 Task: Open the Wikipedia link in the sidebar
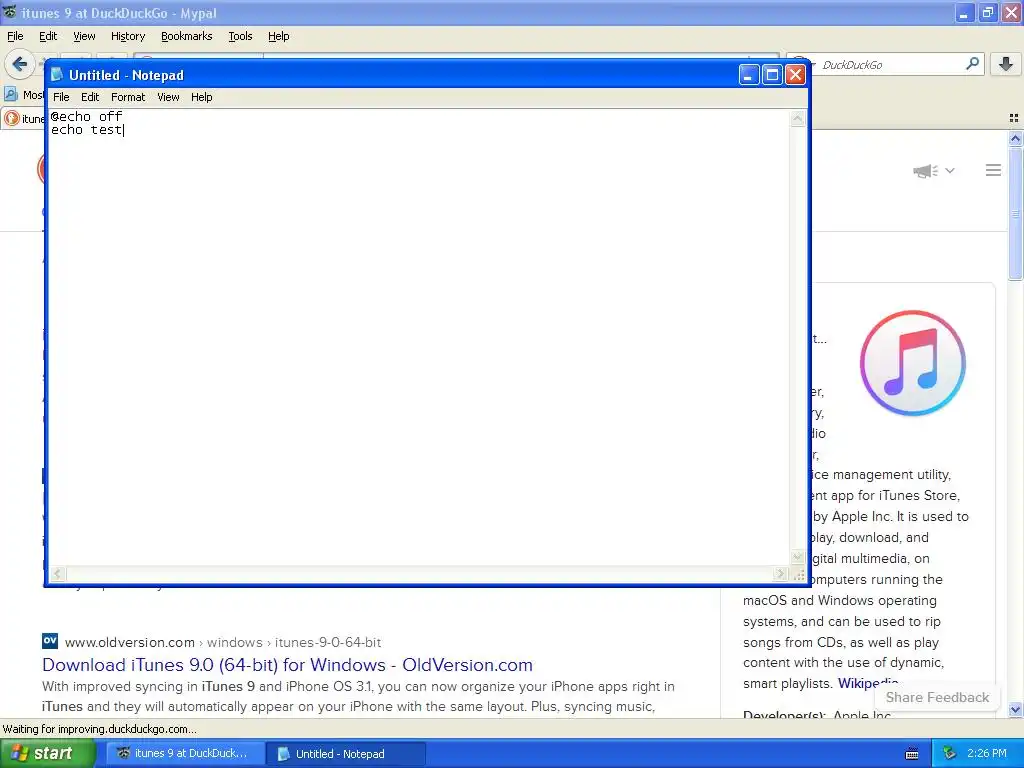(867, 684)
